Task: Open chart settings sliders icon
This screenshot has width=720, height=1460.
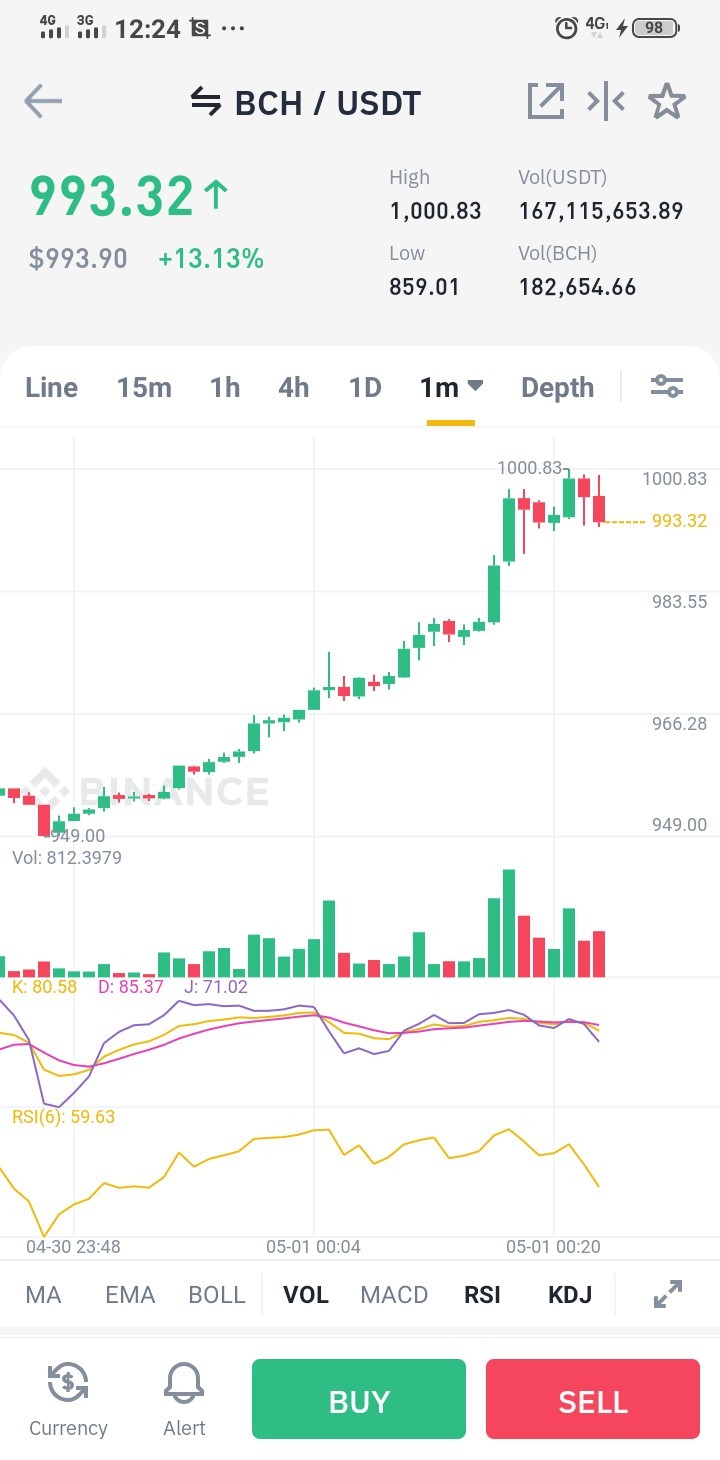Action: pyautogui.click(x=667, y=386)
